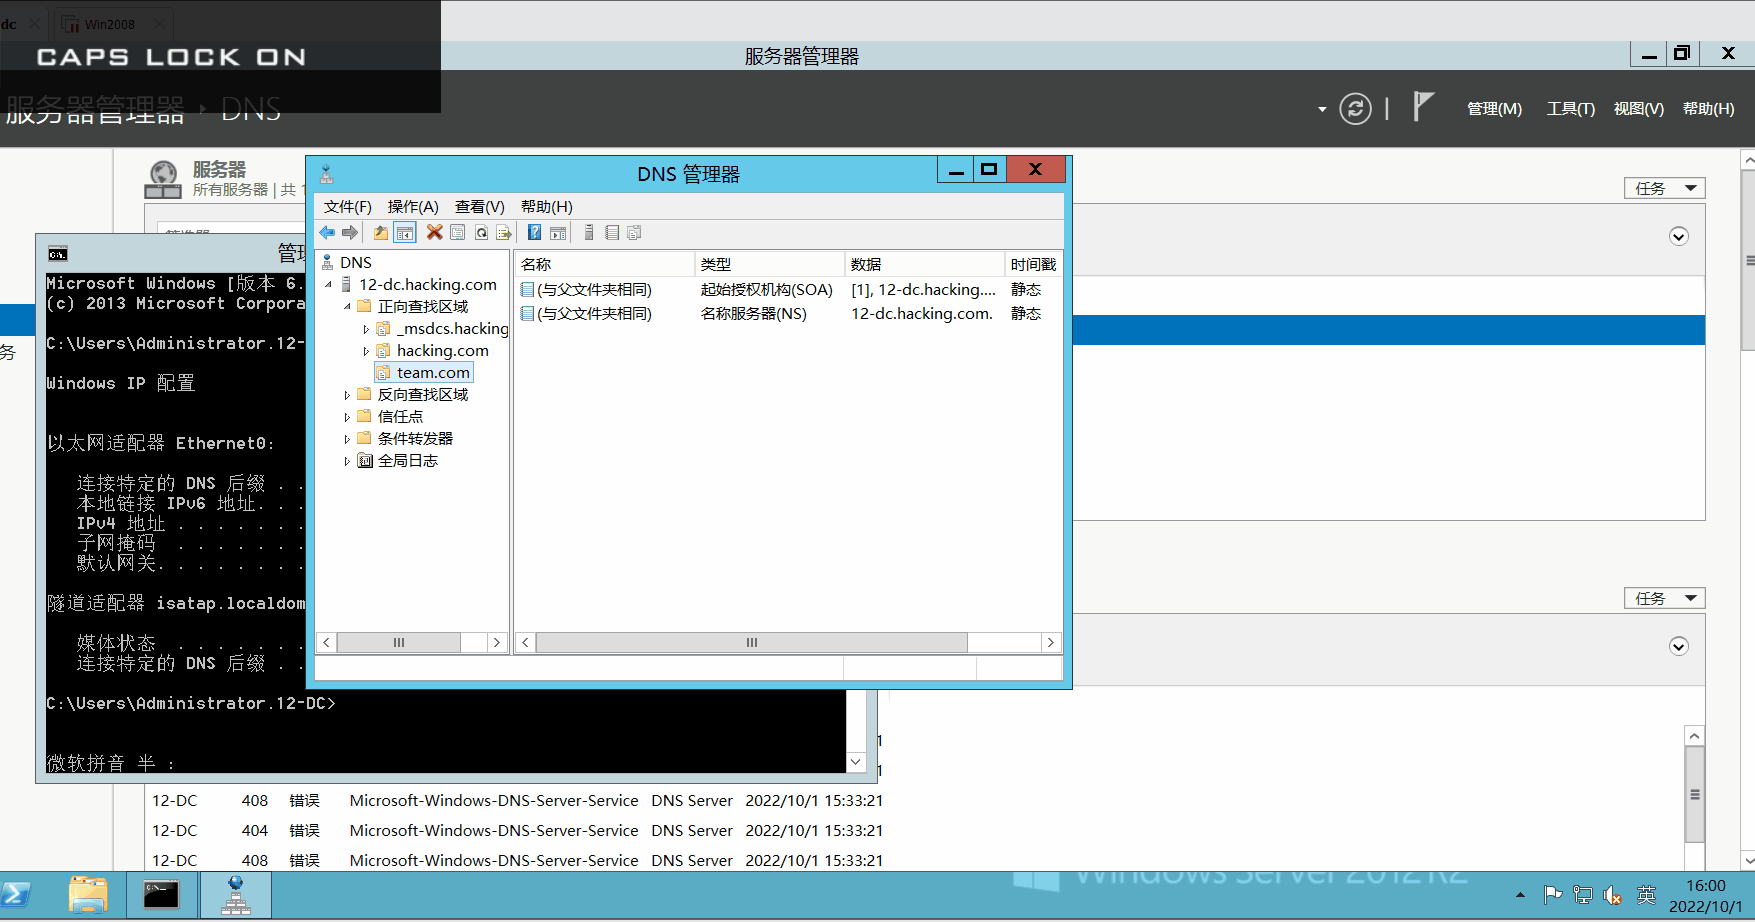Sort records by the 时间戳 column header
1755x922 pixels.
[1033, 264]
